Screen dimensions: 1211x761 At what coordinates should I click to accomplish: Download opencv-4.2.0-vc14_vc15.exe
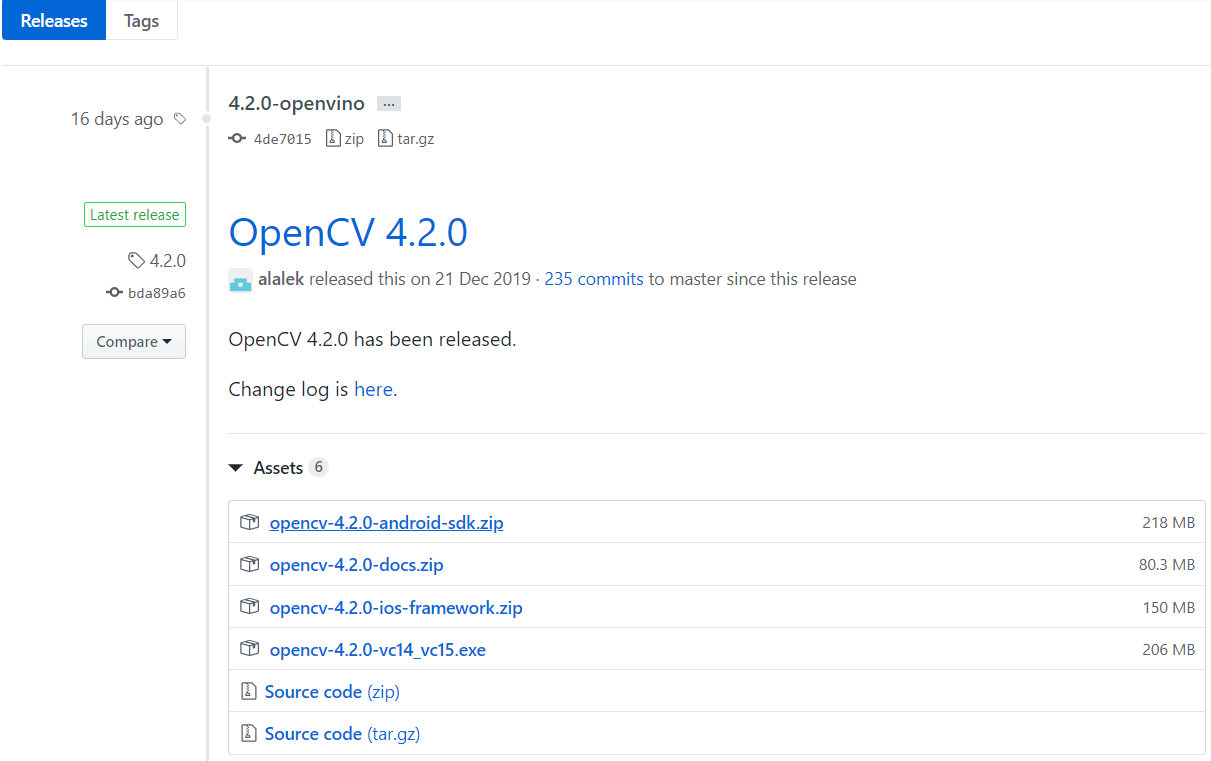(378, 650)
